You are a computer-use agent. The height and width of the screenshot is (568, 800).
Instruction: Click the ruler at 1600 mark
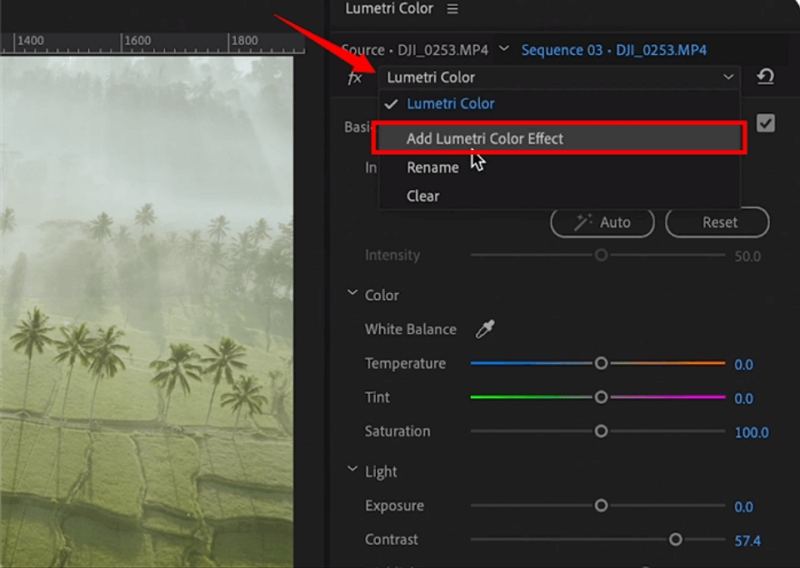(x=138, y=41)
